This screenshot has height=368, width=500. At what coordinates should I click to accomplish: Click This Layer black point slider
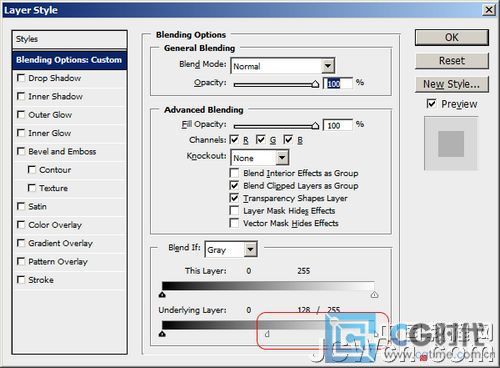[162, 294]
